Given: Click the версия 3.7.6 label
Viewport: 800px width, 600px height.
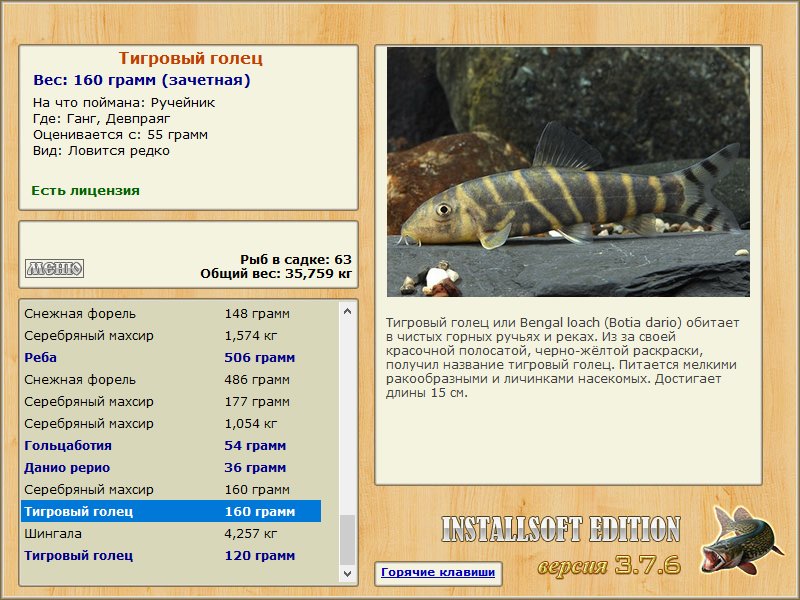Looking at the screenshot, I should coord(609,565).
